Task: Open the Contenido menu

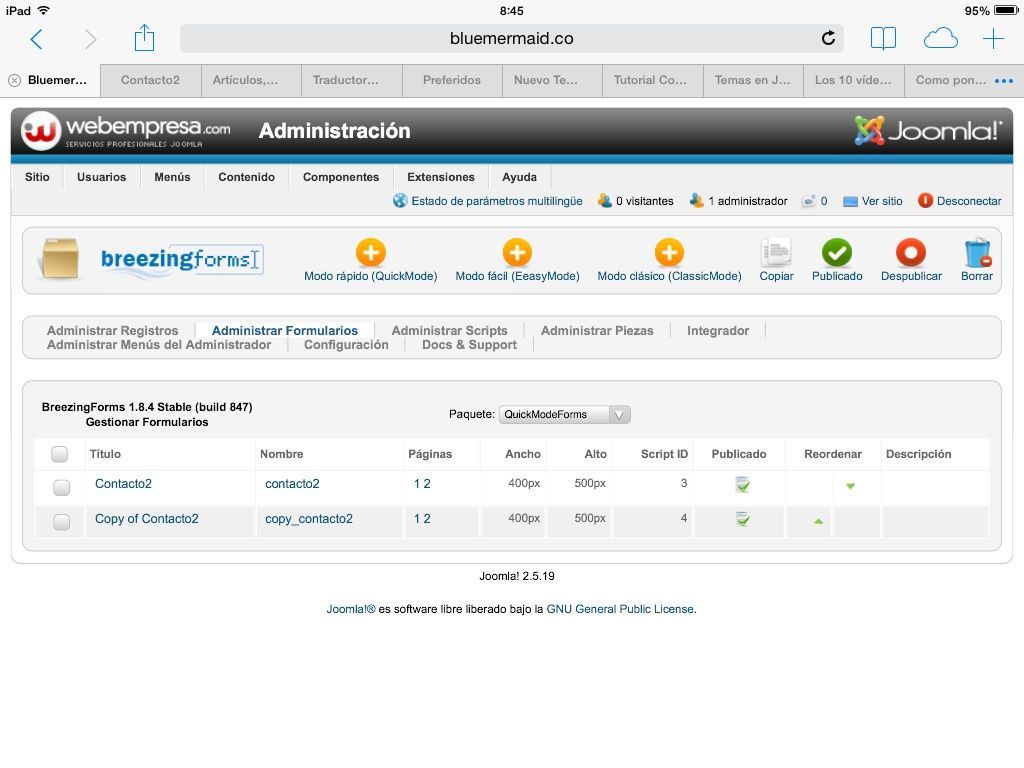Action: 246,177
